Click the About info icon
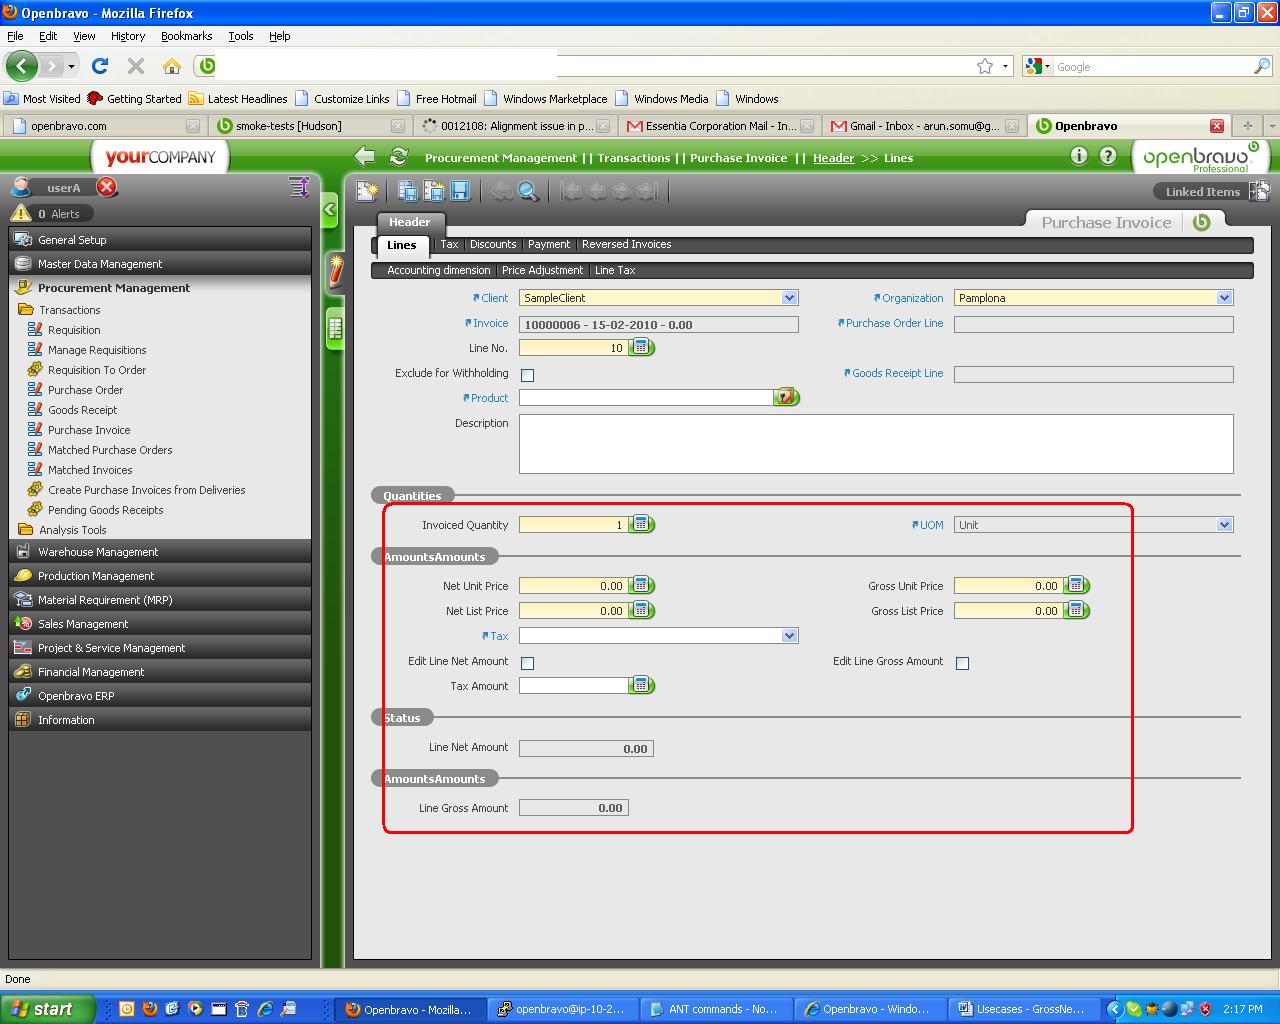 1079,156
